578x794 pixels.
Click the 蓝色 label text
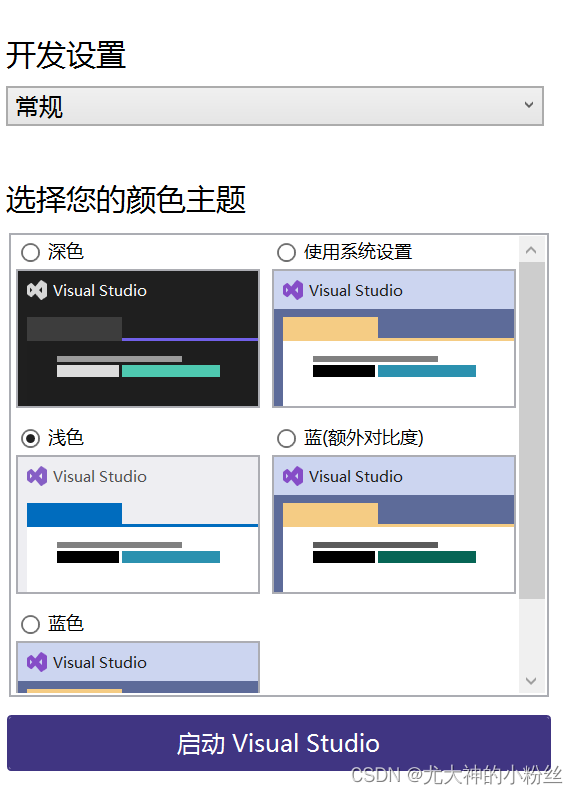[66, 623]
